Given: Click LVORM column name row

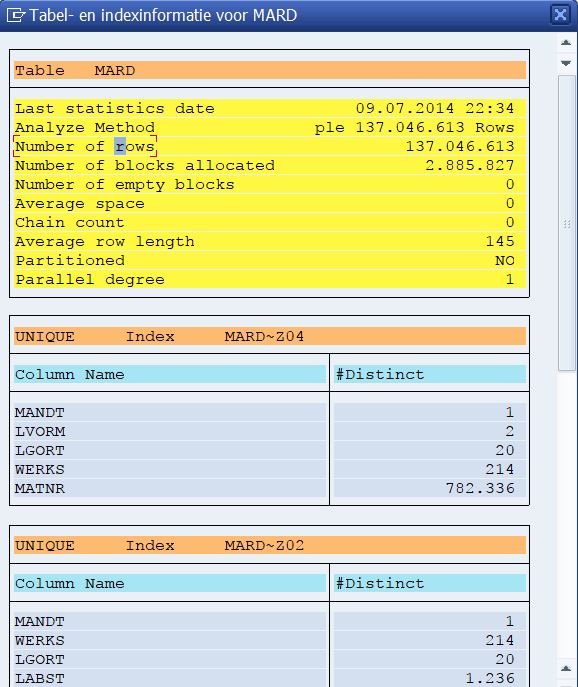Looking at the screenshot, I should (x=170, y=432).
